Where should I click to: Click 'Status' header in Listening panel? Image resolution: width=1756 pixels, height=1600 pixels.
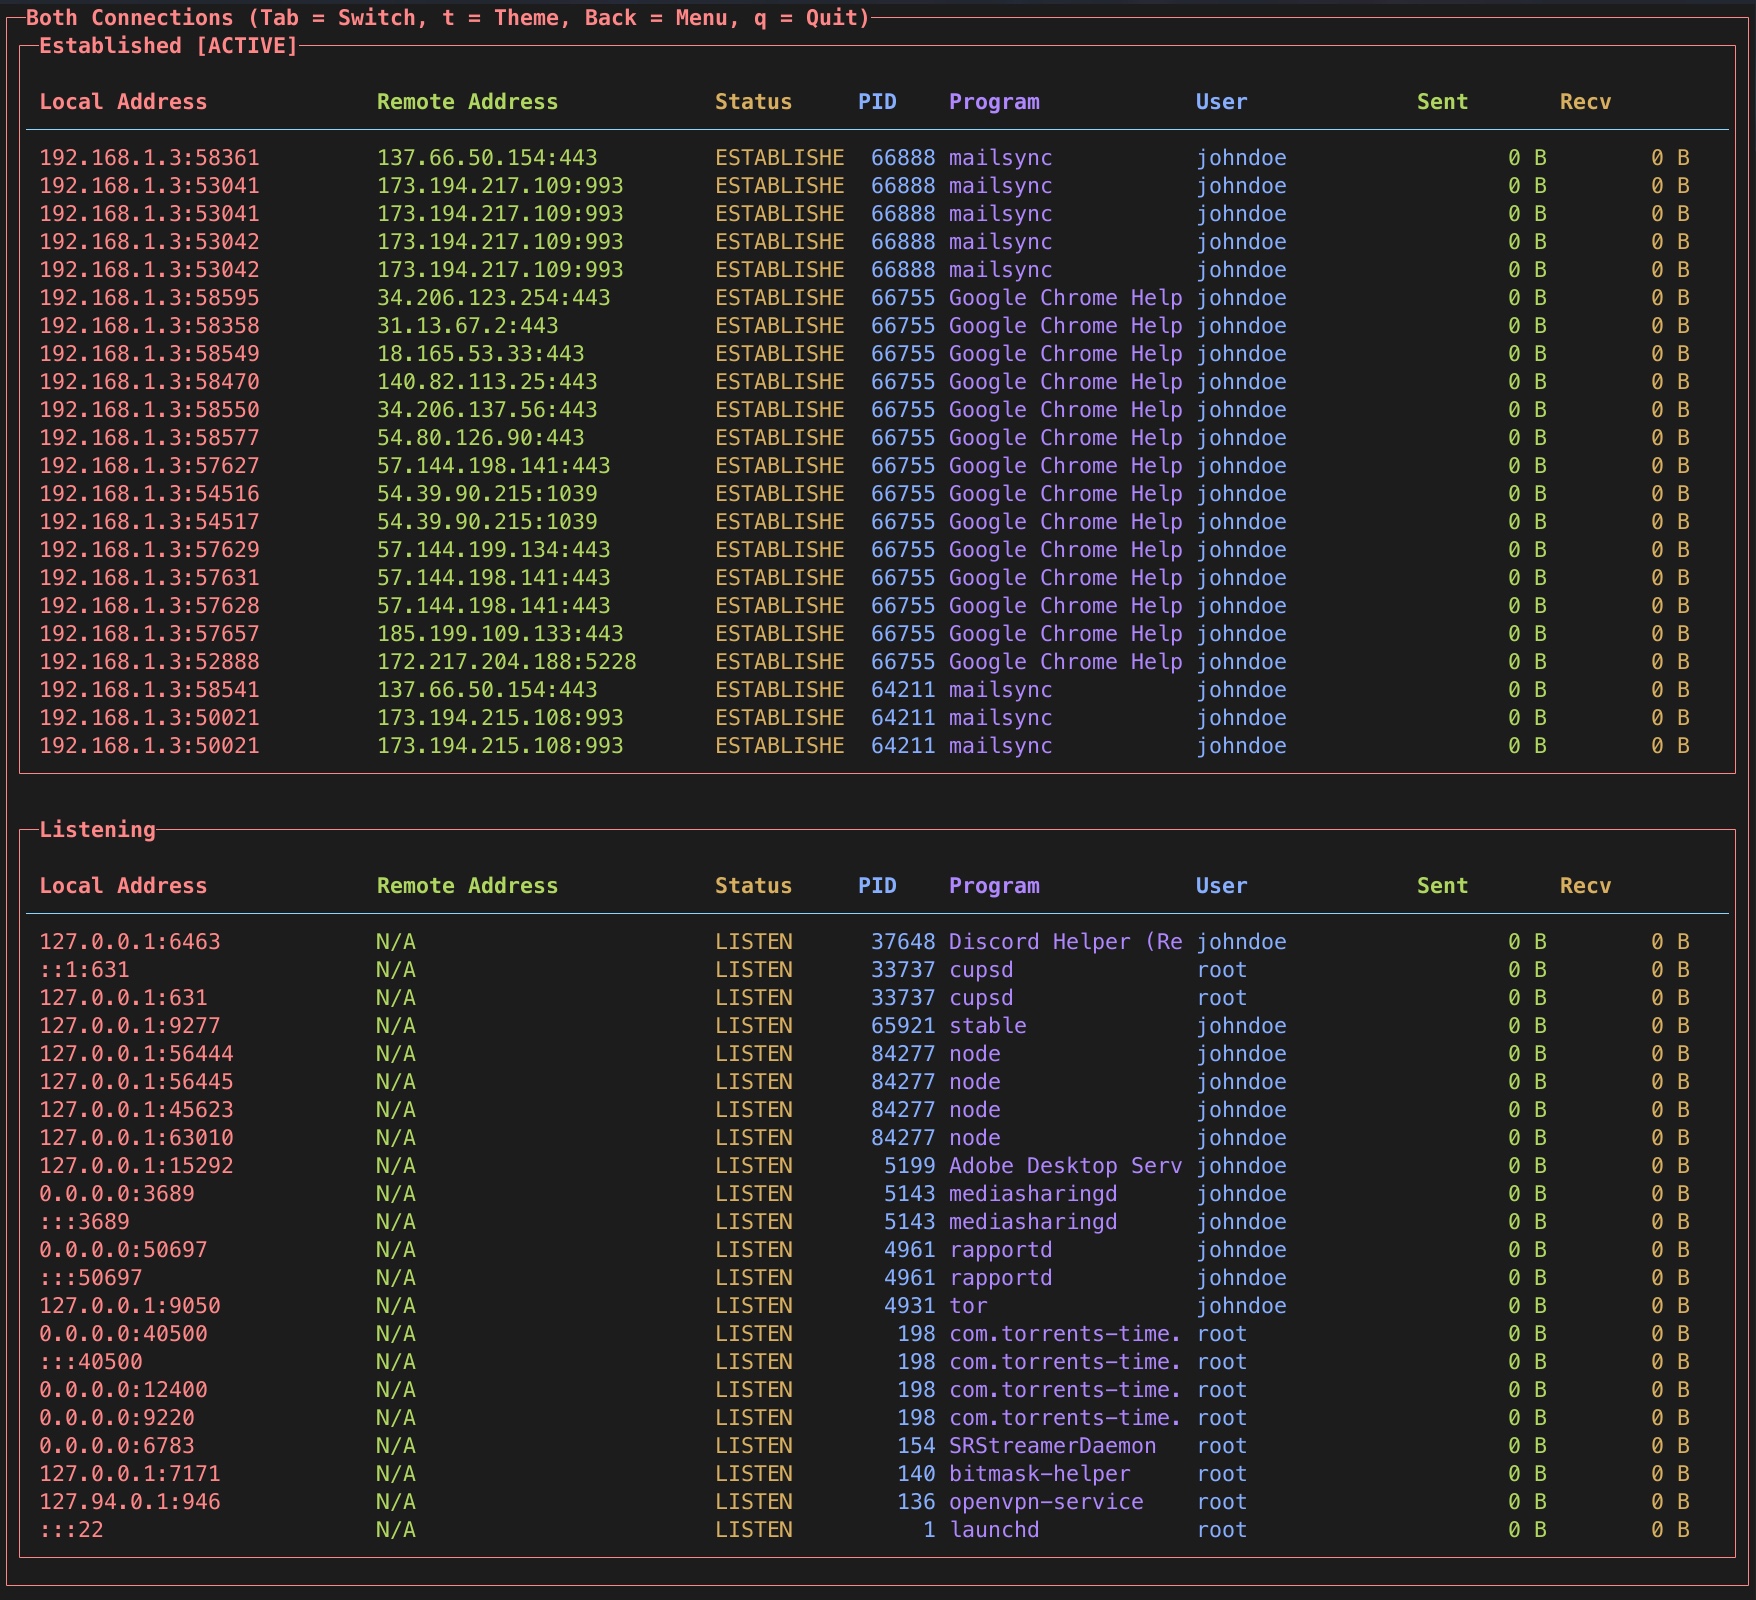coord(753,886)
